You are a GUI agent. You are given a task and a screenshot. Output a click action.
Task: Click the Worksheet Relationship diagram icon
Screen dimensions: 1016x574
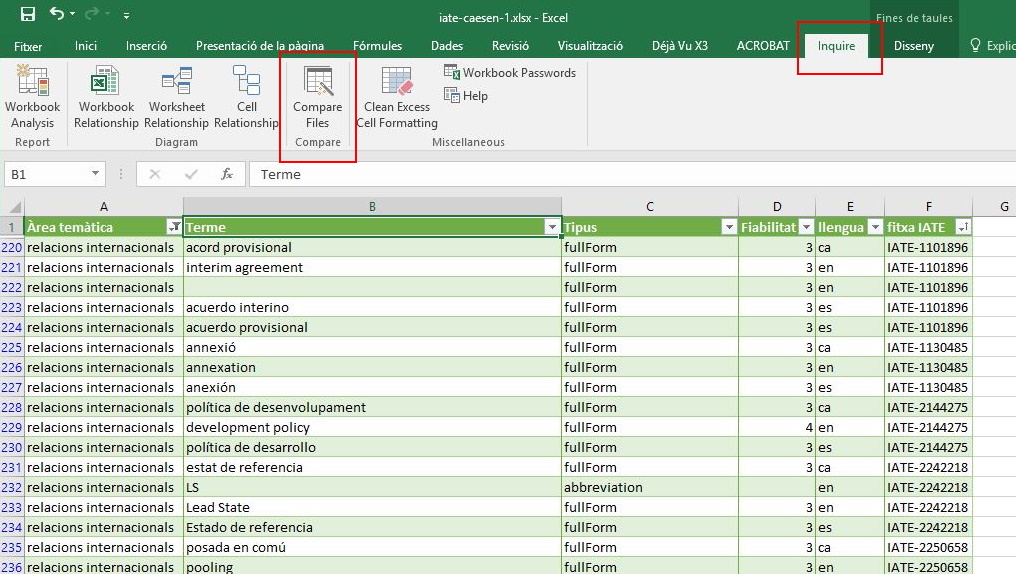tap(176, 97)
